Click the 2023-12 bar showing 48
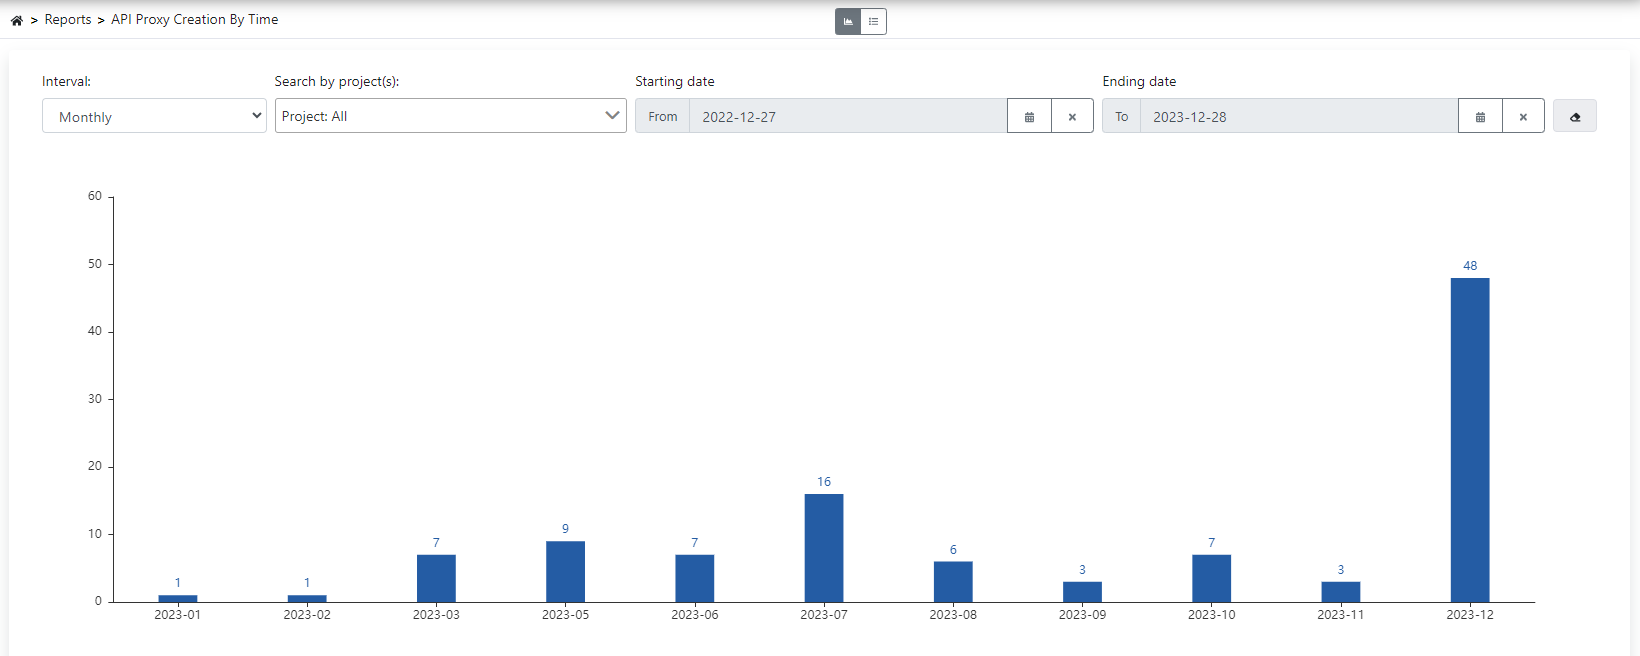 tap(1469, 440)
